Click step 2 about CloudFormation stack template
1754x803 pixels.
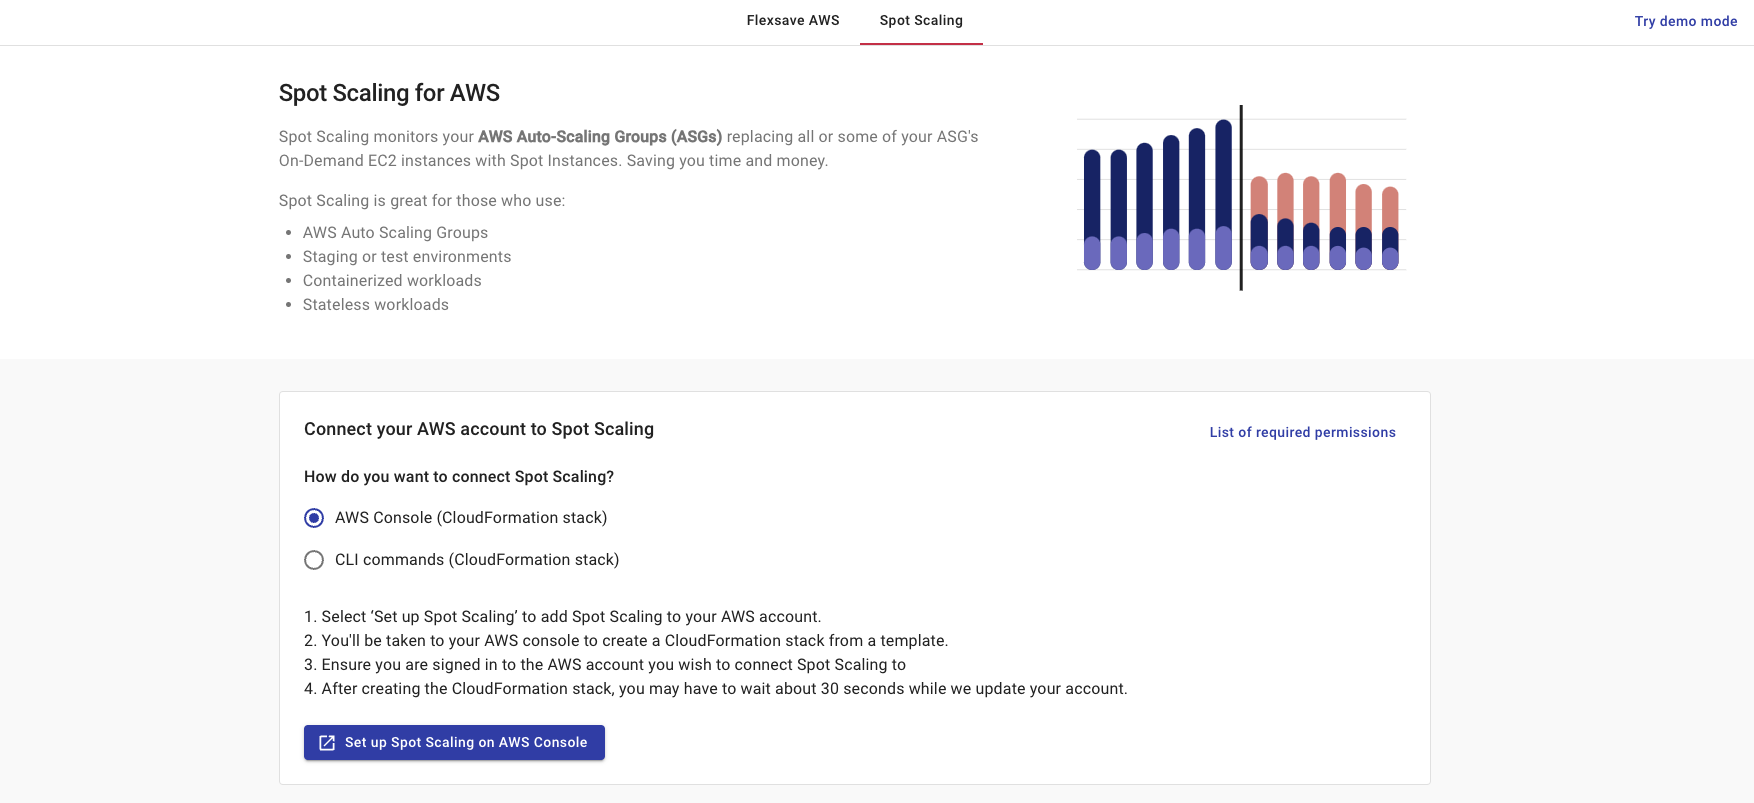click(626, 641)
